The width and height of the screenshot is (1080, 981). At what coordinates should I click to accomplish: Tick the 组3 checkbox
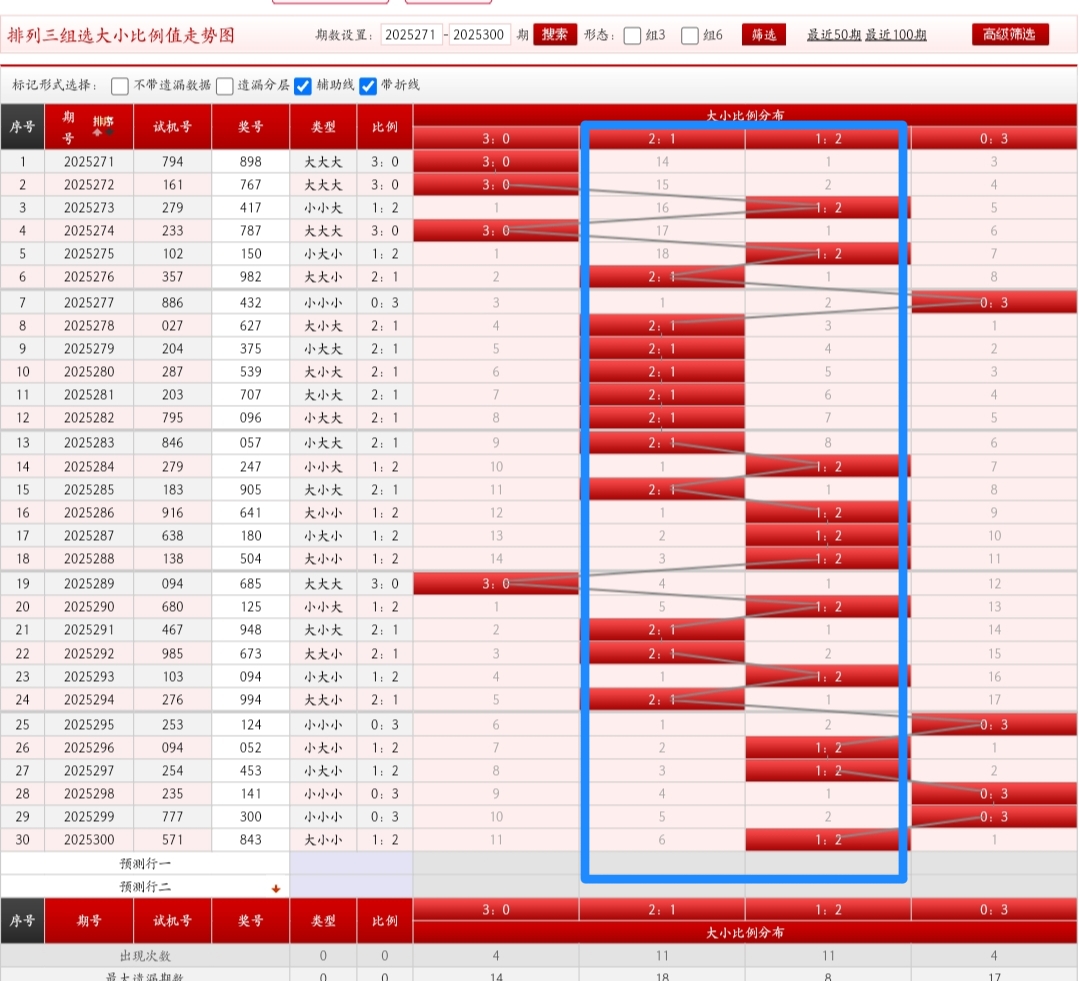point(632,35)
